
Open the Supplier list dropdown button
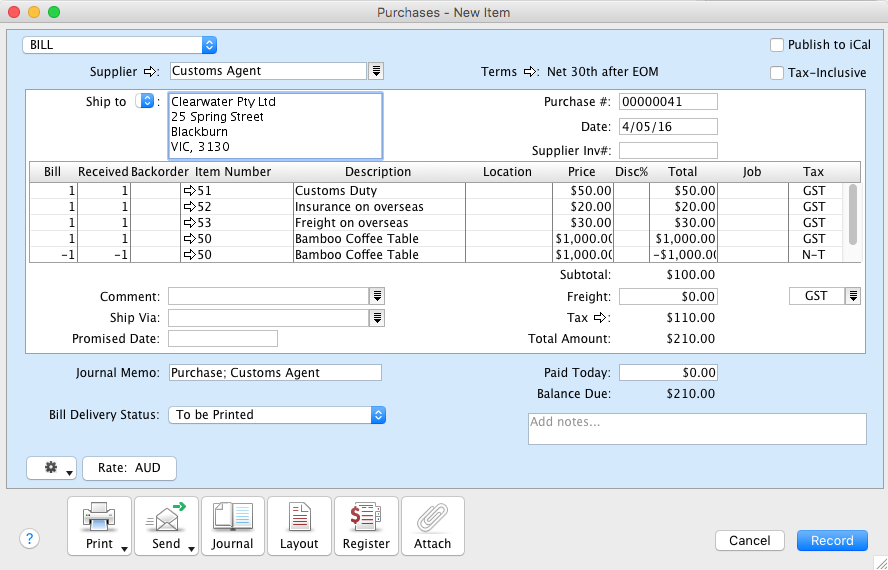tap(376, 71)
